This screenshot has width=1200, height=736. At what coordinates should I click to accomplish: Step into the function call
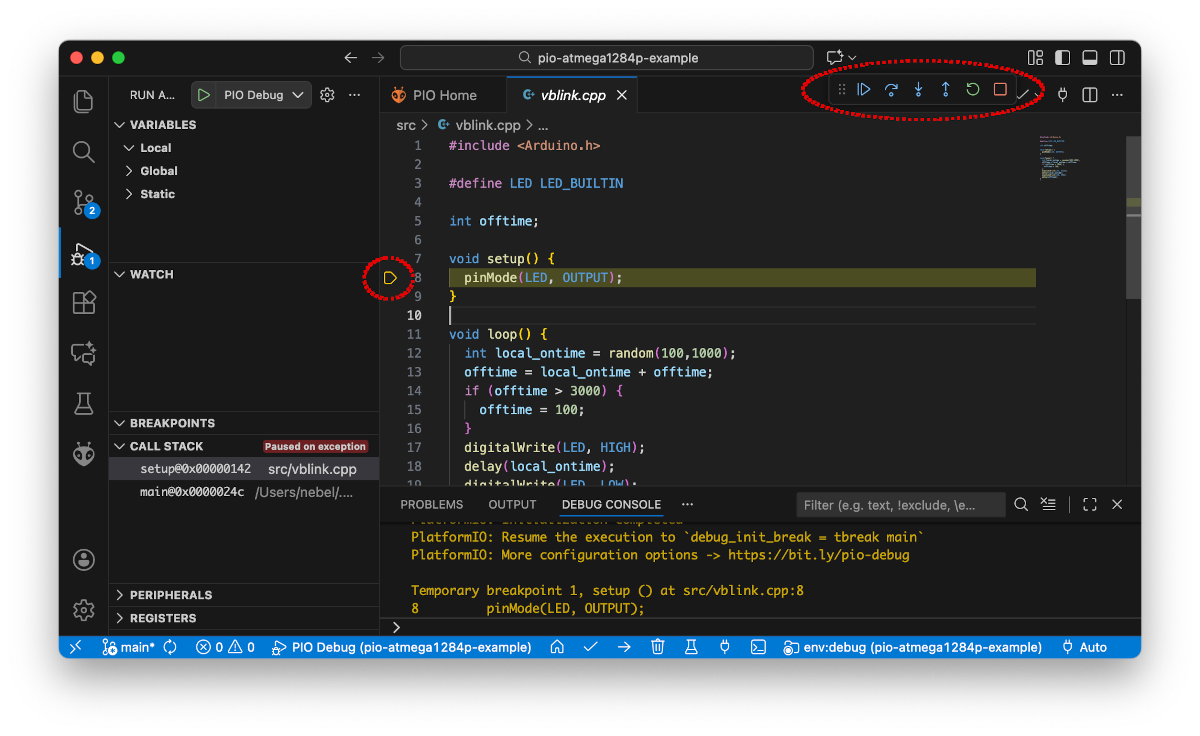(x=918, y=90)
